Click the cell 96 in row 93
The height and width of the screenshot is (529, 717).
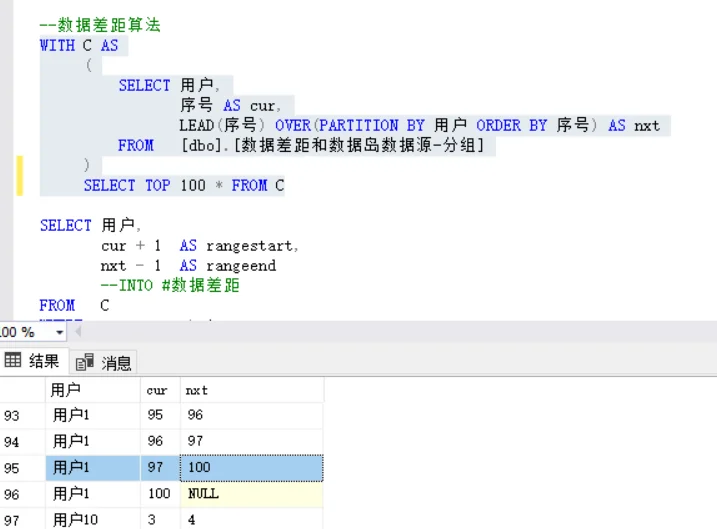[x=252, y=415]
